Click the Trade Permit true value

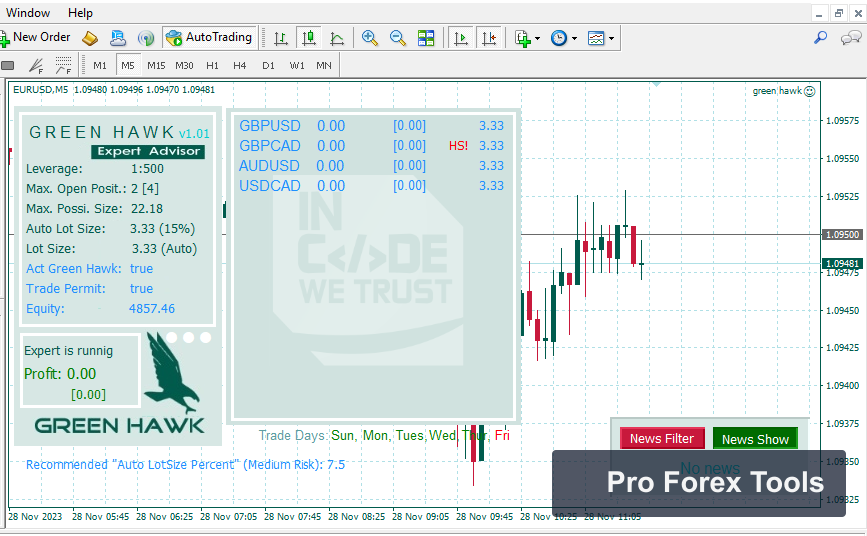[142, 289]
